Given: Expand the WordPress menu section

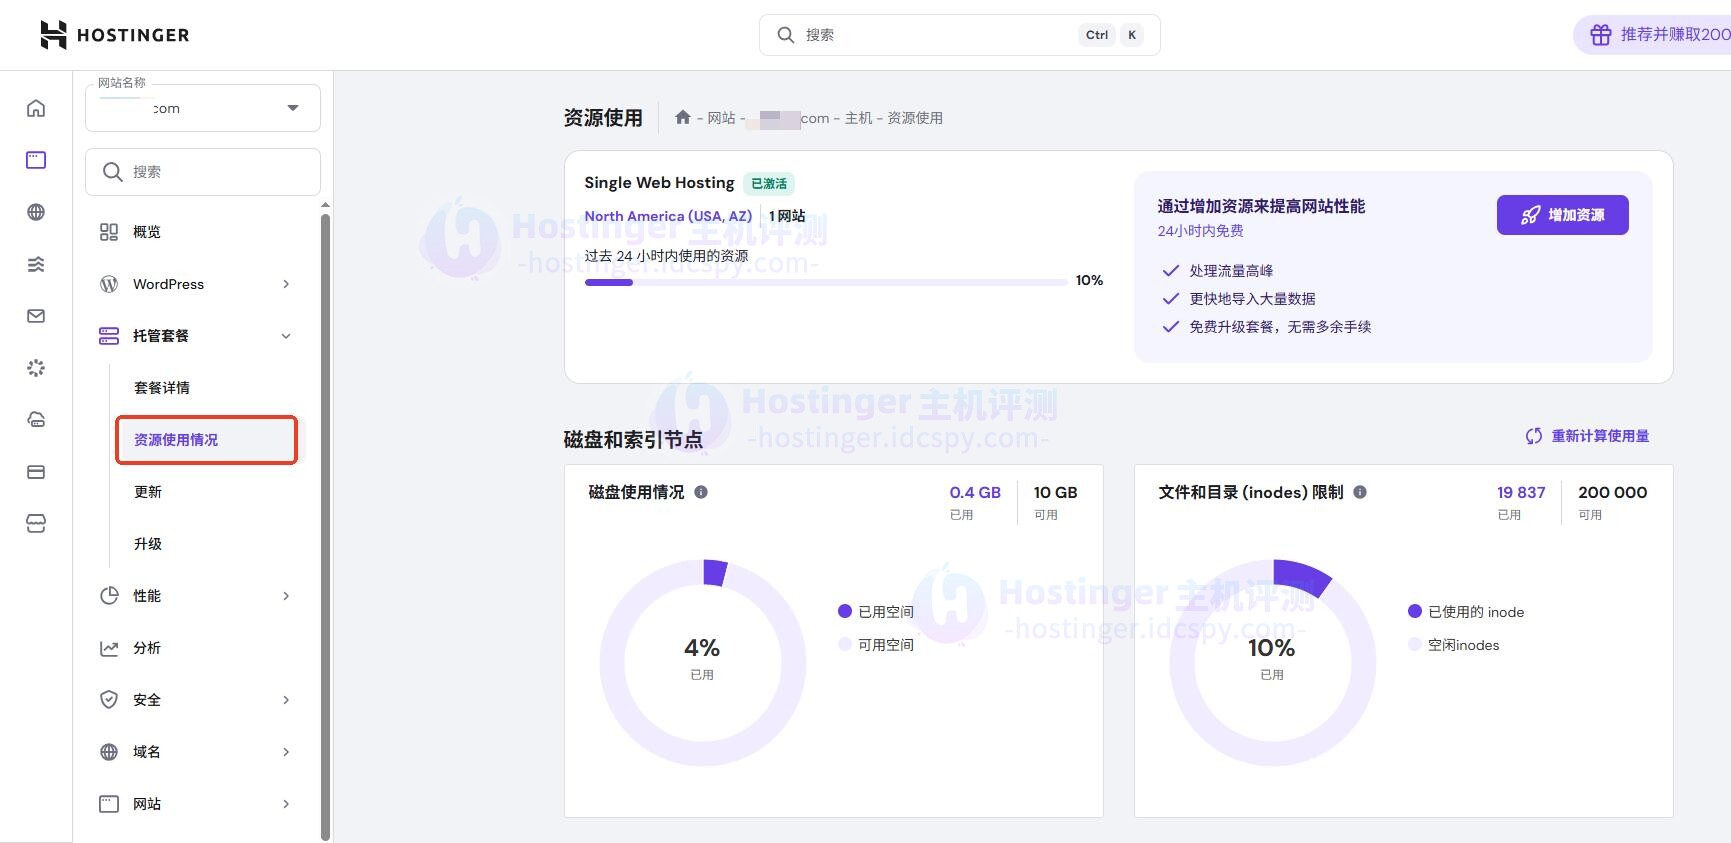Looking at the screenshot, I should pyautogui.click(x=285, y=284).
